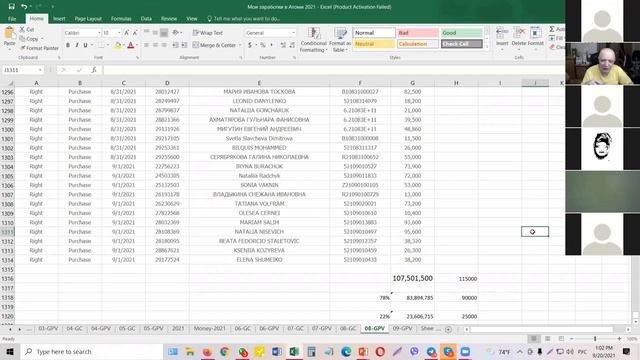640x360 pixels.
Task: Toggle center horizontal alignment
Action: 155,45
